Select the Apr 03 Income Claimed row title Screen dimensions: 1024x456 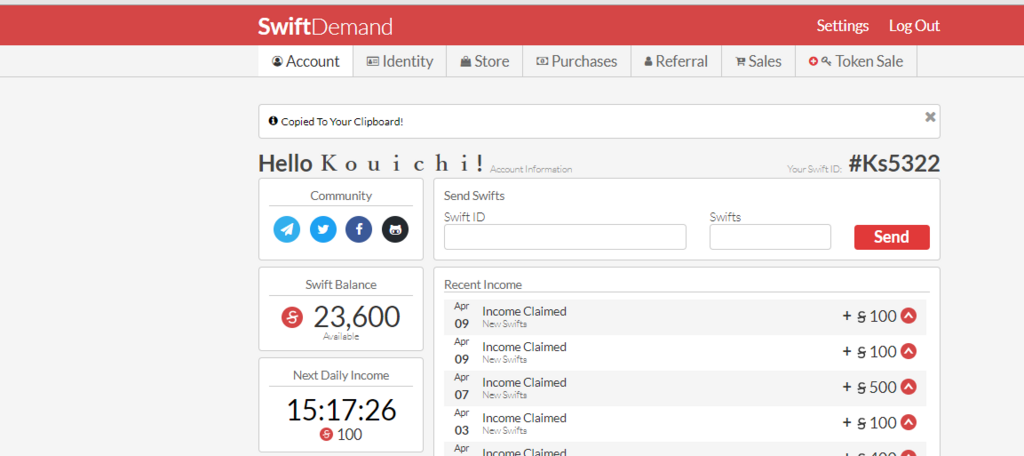(524, 418)
